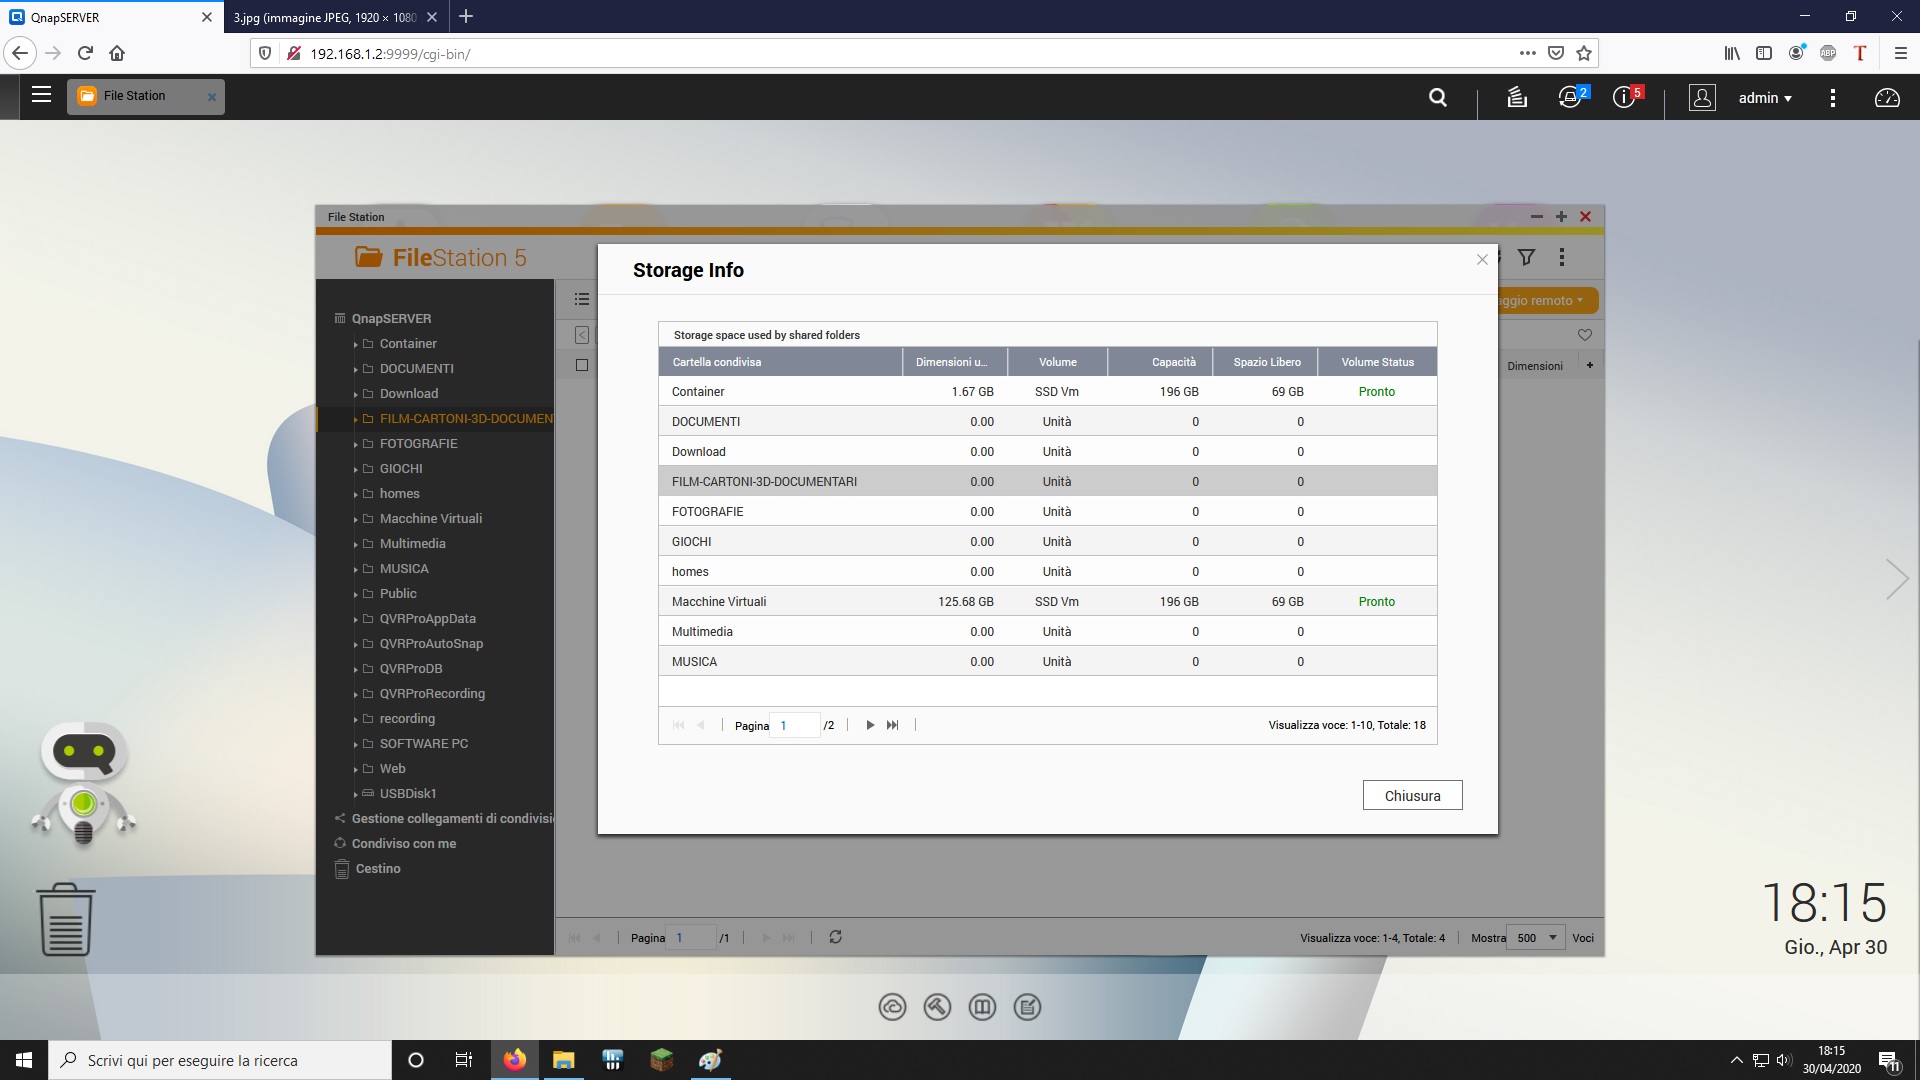This screenshot has height=1080, width=1920.
Task: Switch to the File Station taskbar tab
Action: coord(135,96)
